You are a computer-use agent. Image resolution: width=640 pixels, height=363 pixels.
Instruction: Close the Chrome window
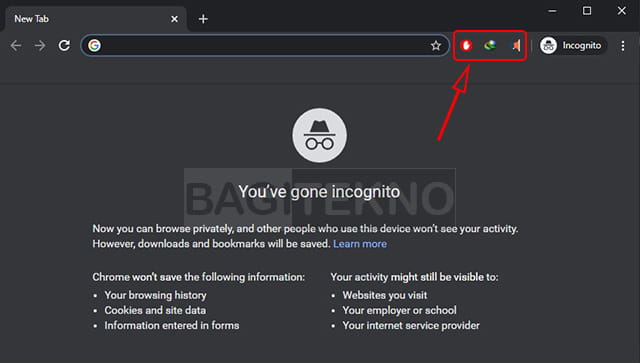[622, 11]
